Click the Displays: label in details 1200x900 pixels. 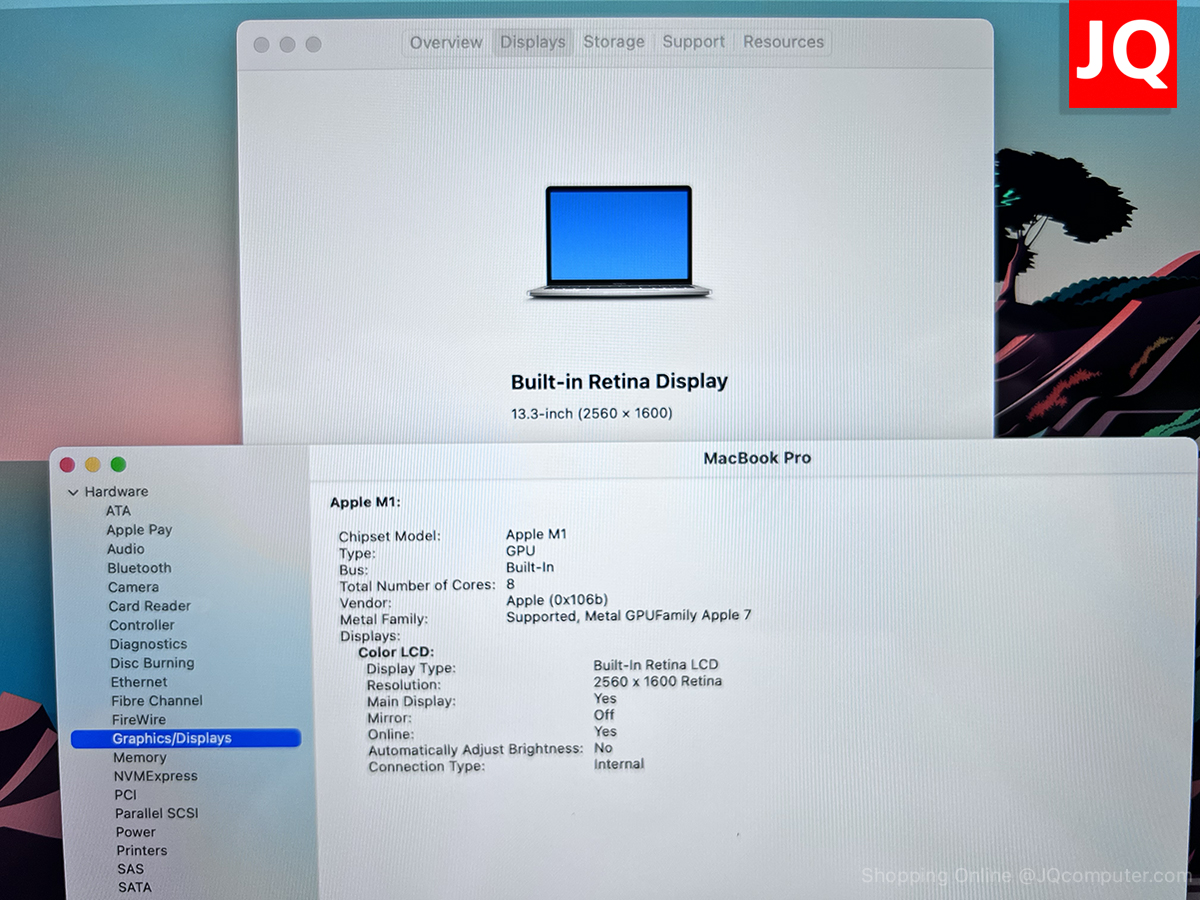pyautogui.click(x=370, y=636)
